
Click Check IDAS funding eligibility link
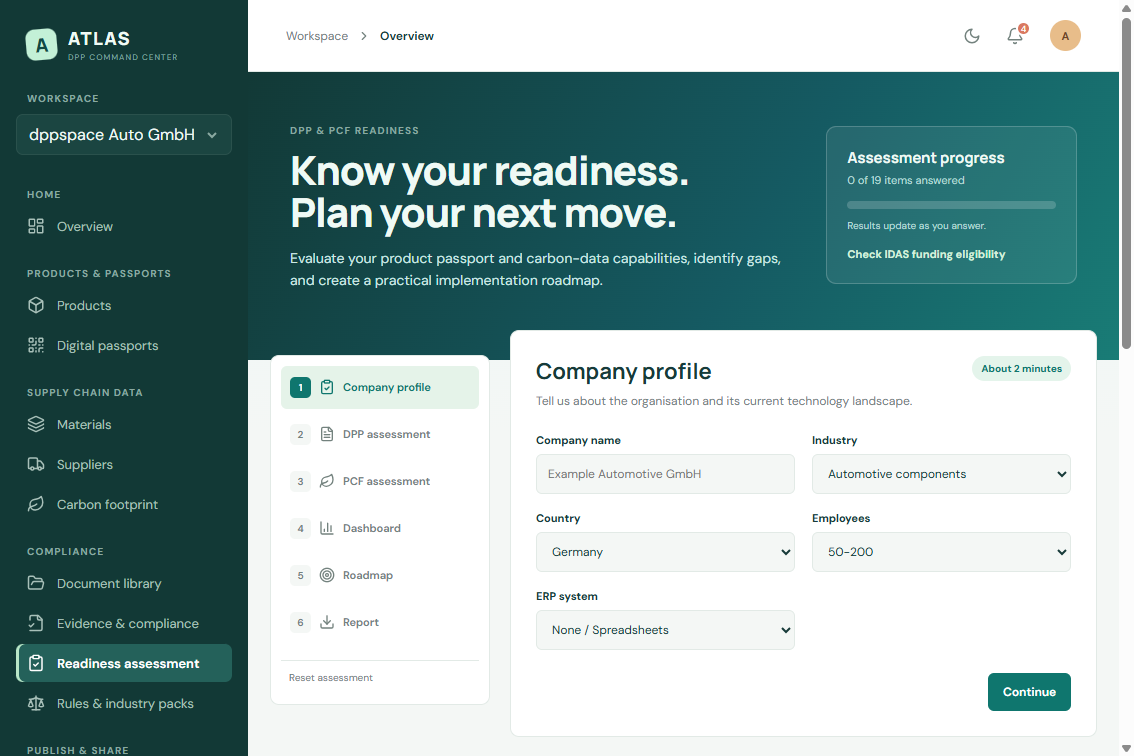tap(926, 254)
